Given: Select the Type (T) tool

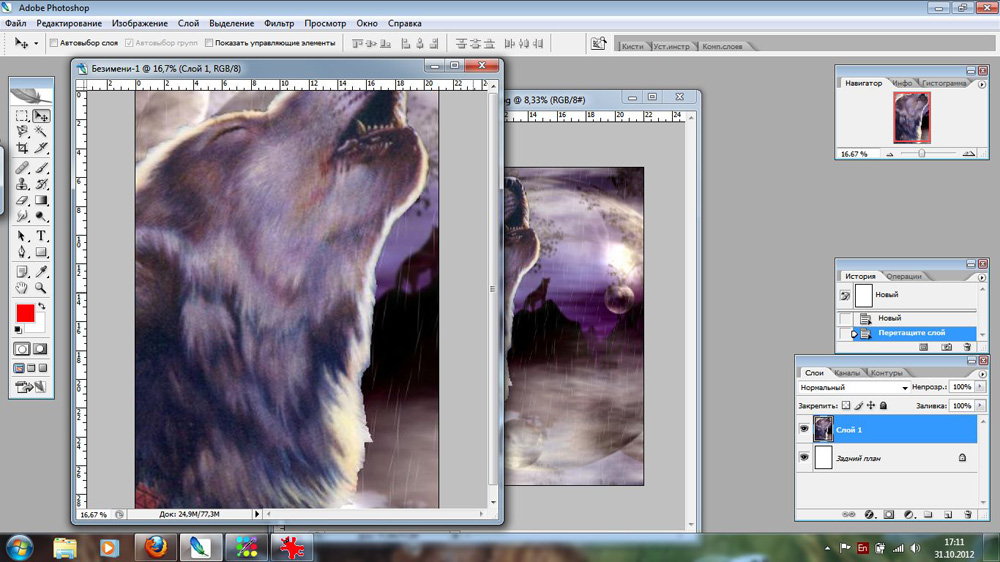Looking at the screenshot, I should (41, 236).
